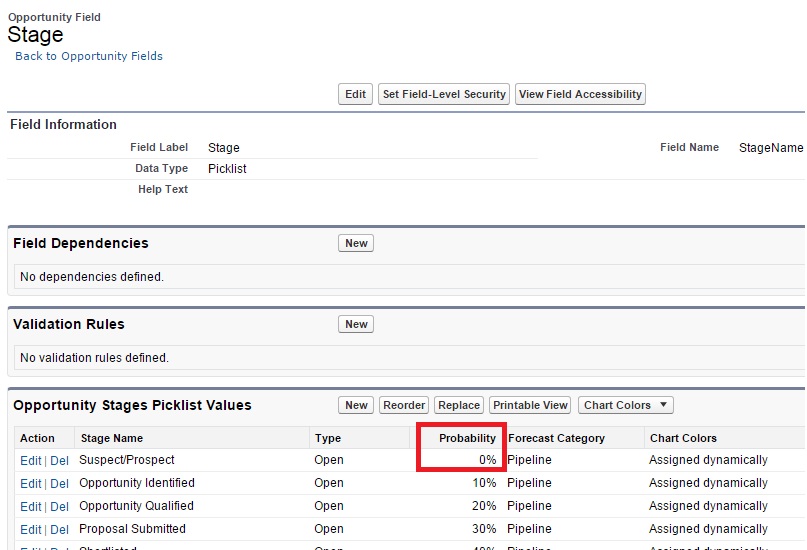Add New validation rule

[356, 324]
